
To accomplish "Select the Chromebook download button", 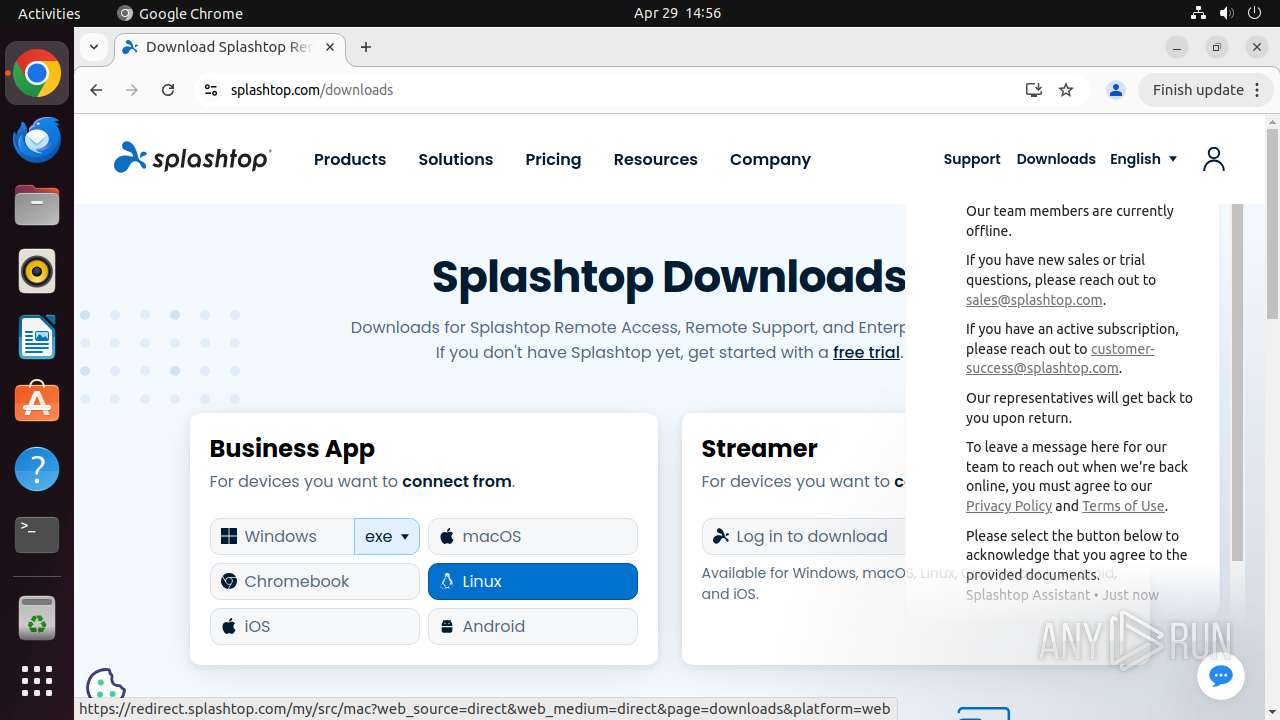I will point(315,581).
